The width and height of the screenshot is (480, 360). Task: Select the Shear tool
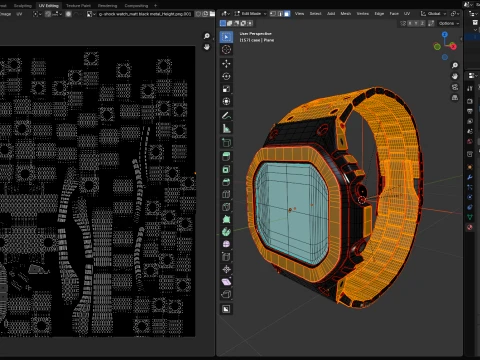226,282
